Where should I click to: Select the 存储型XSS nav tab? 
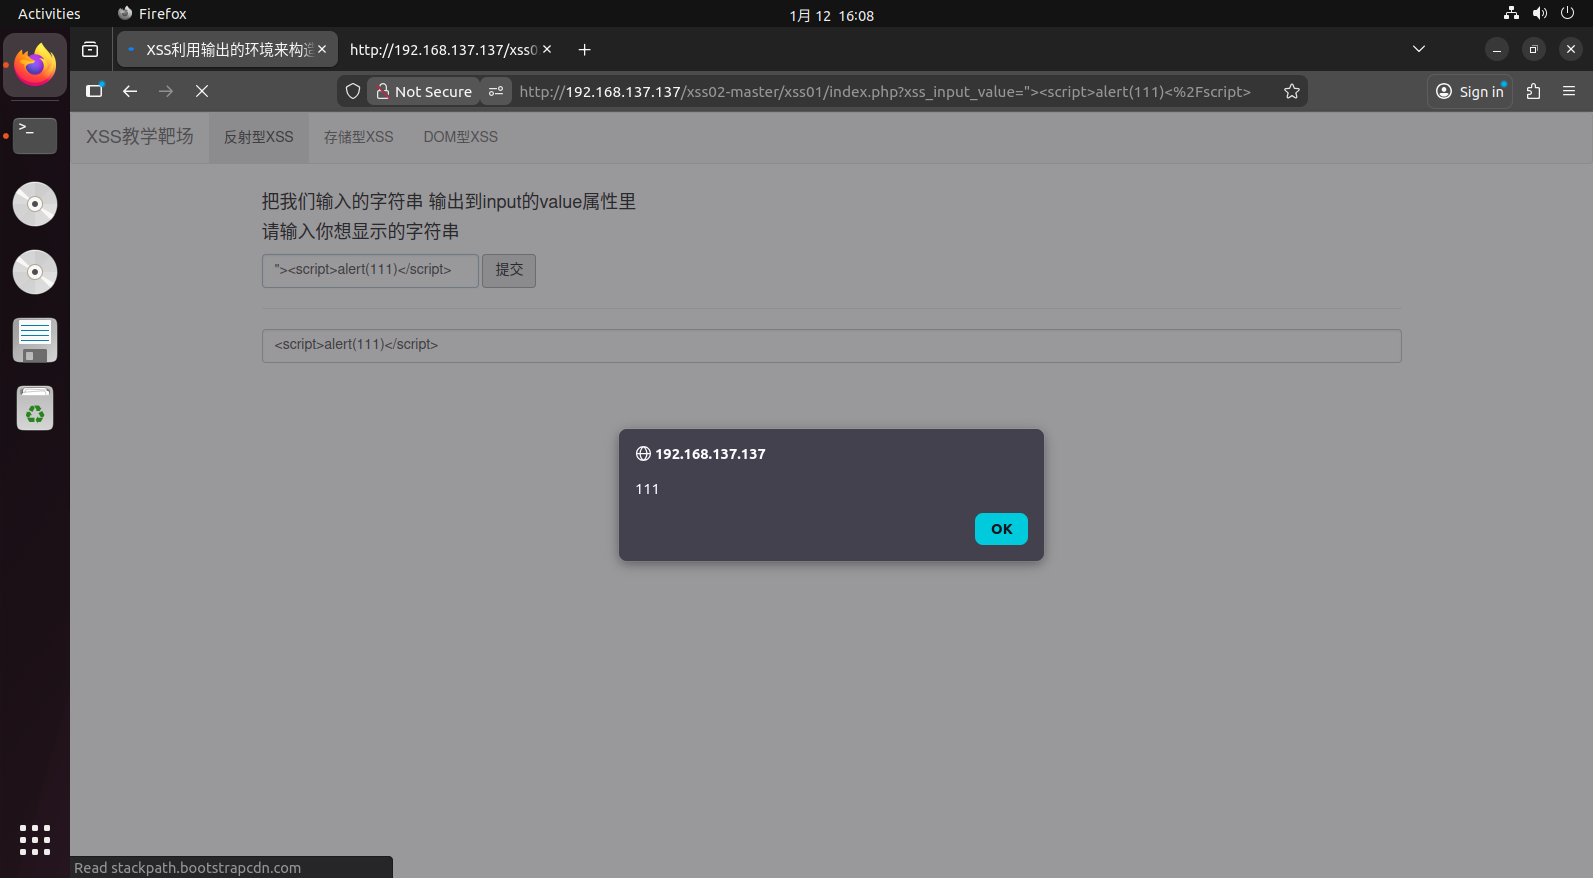tap(359, 137)
